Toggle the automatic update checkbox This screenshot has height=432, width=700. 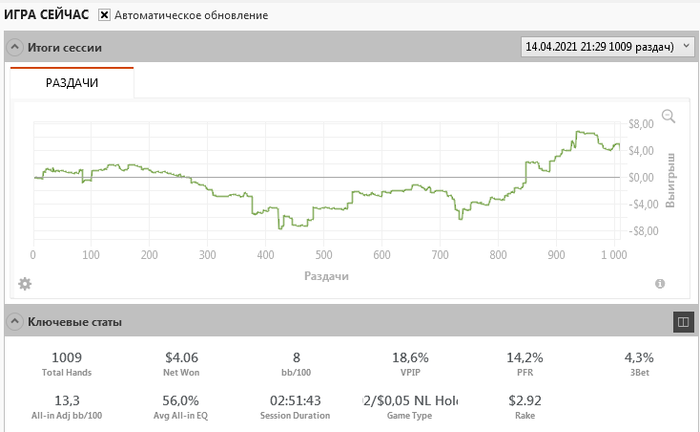104,16
